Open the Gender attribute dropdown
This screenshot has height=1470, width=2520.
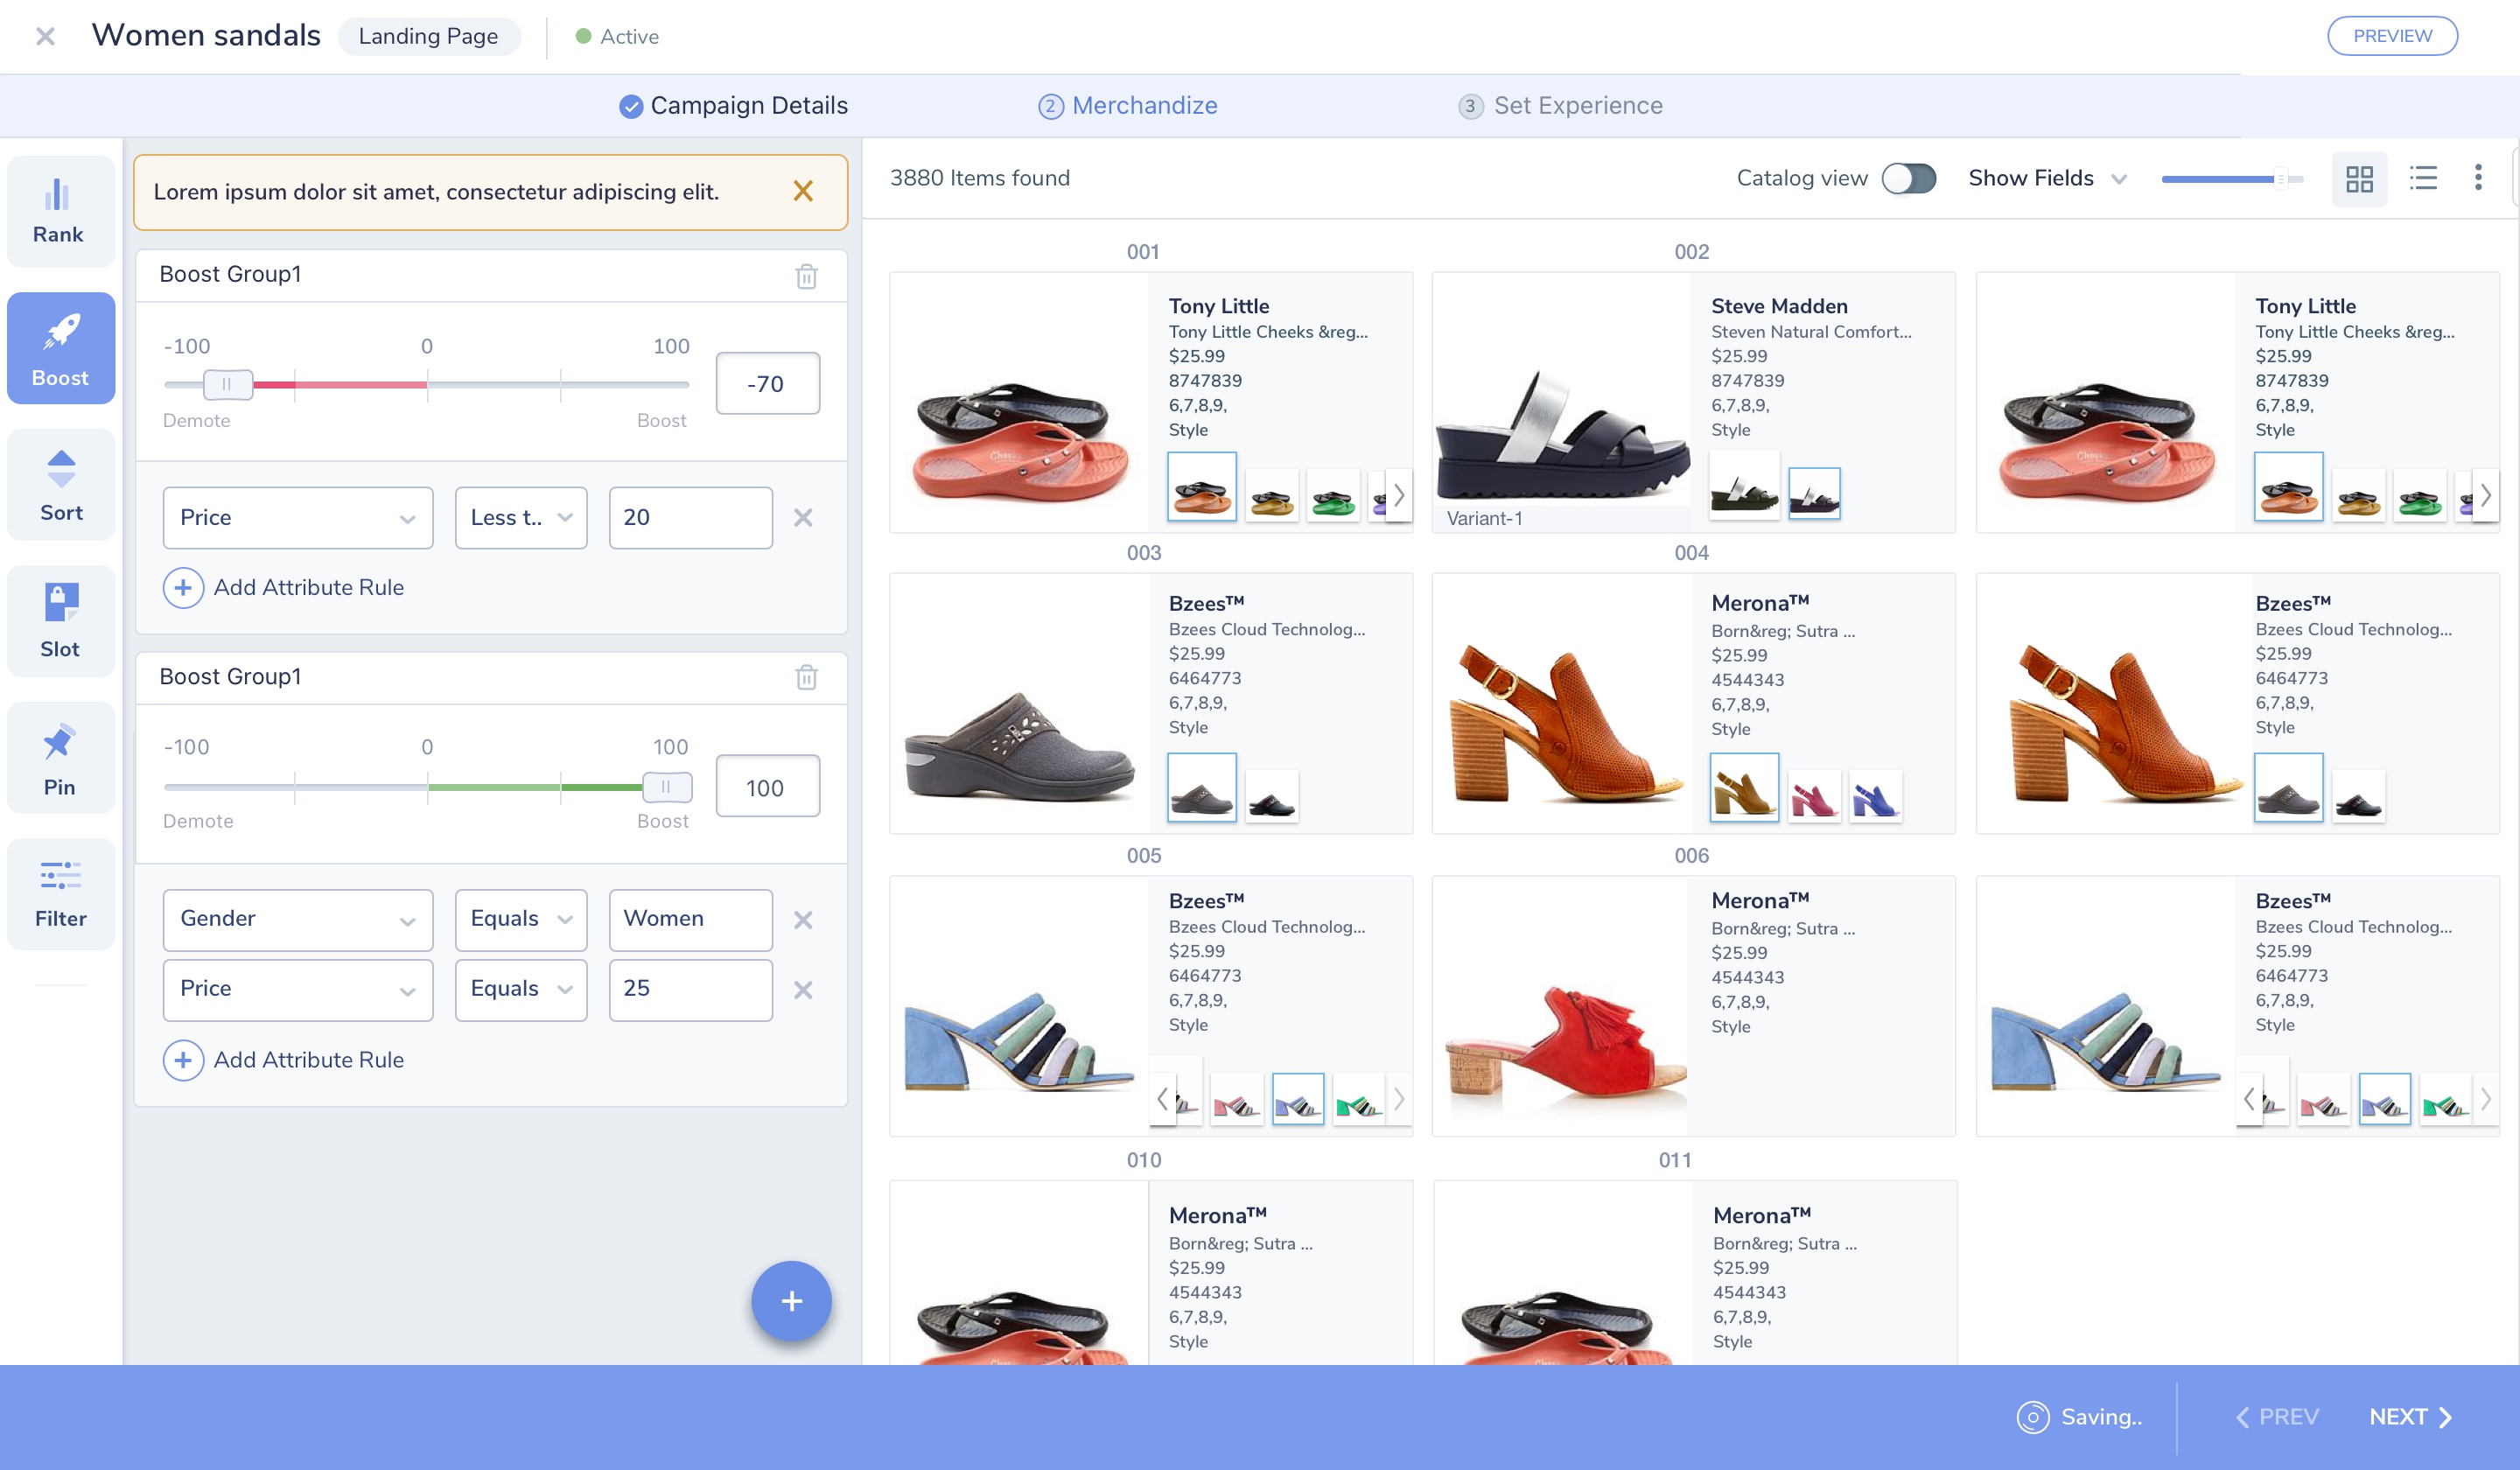coord(298,920)
